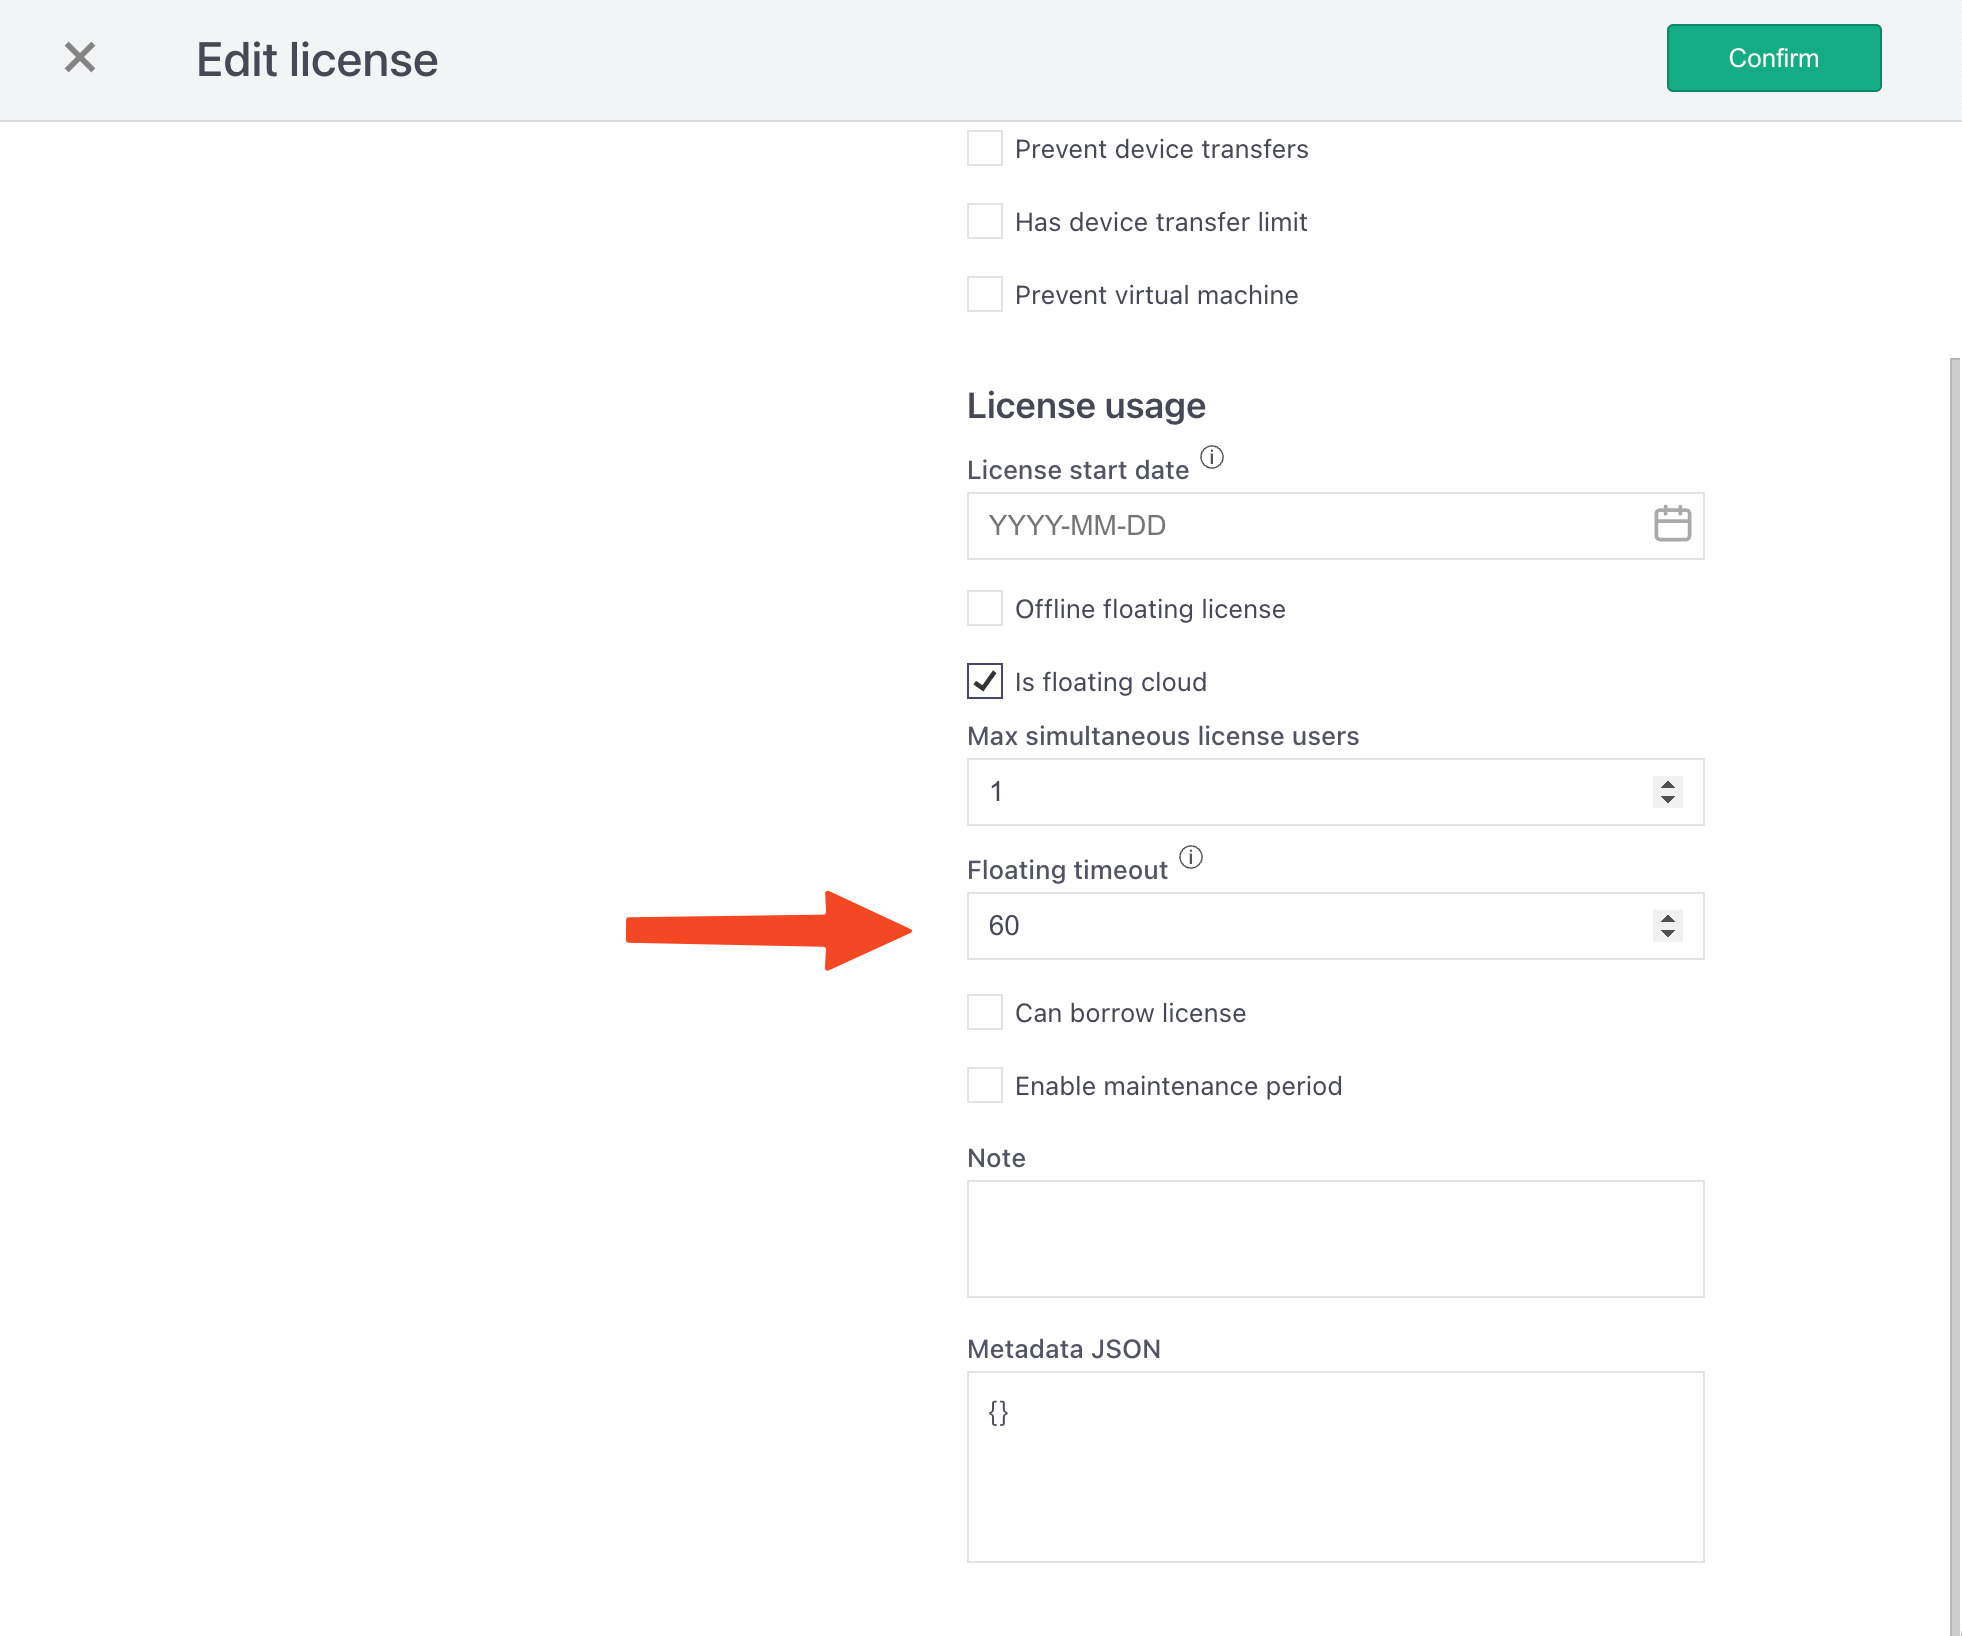Click inside the Metadata JSON editor
This screenshot has width=1962, height=1636.
1335,1466
